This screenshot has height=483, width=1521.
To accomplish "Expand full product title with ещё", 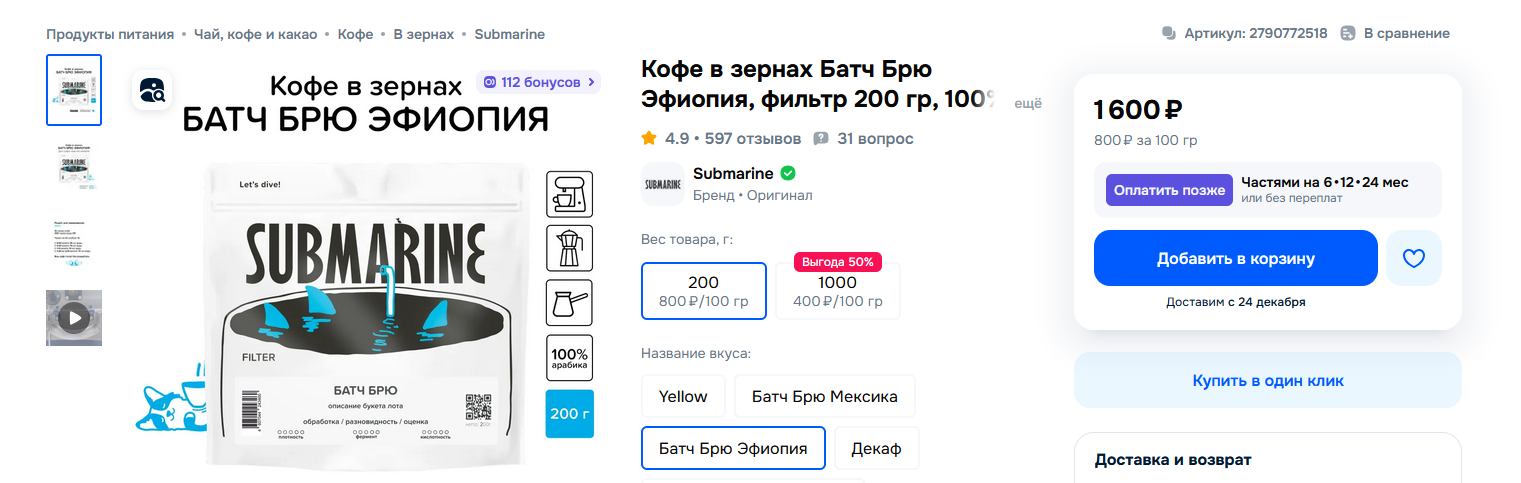I will pos(1028,102).
